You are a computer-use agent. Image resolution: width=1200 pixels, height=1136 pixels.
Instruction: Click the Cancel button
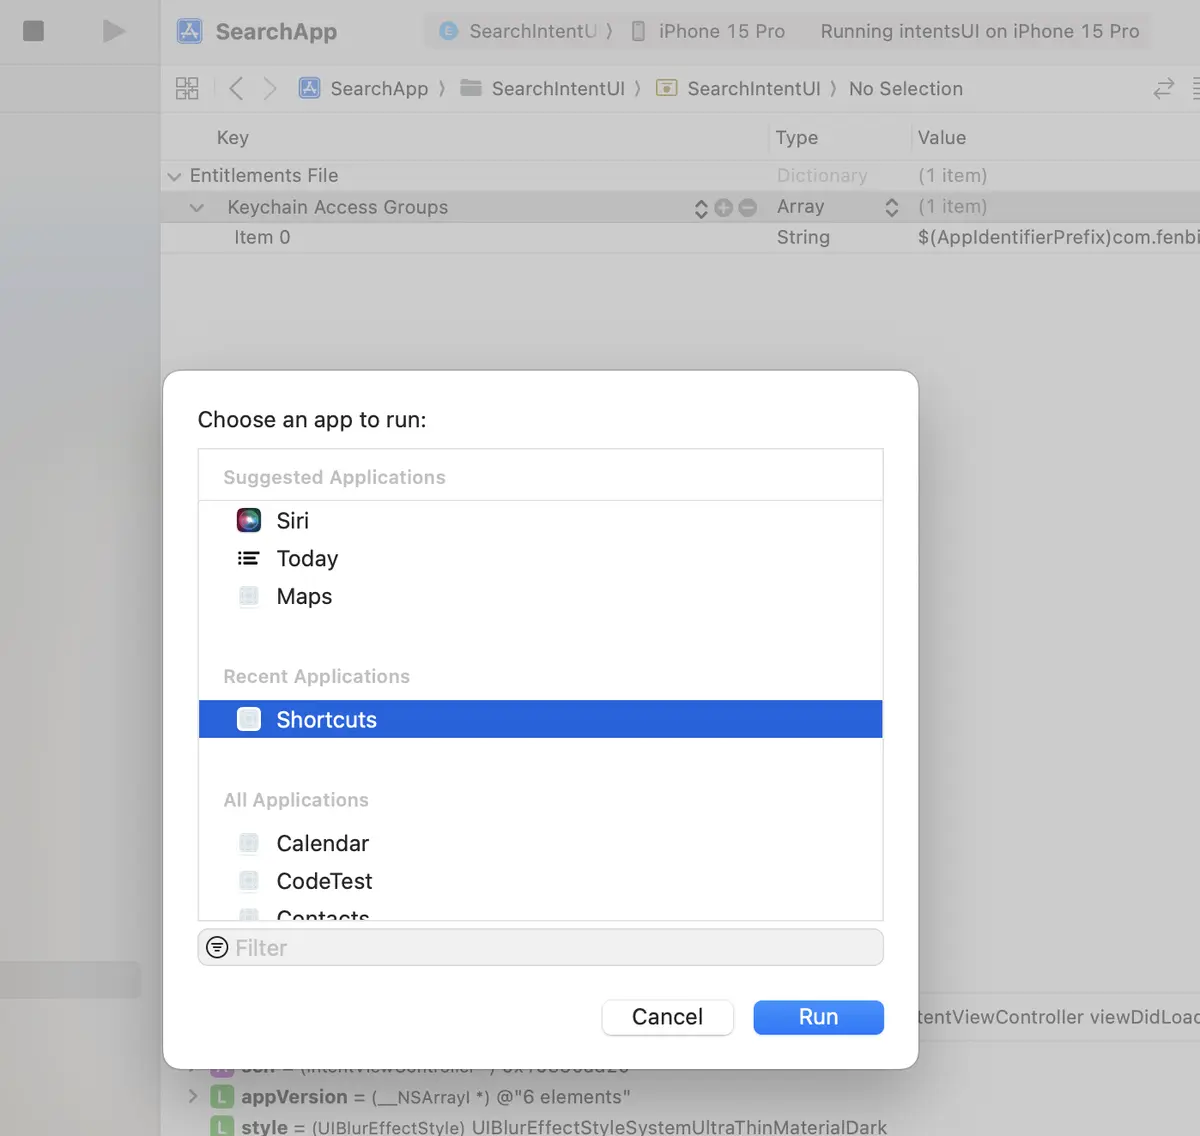667,1017
